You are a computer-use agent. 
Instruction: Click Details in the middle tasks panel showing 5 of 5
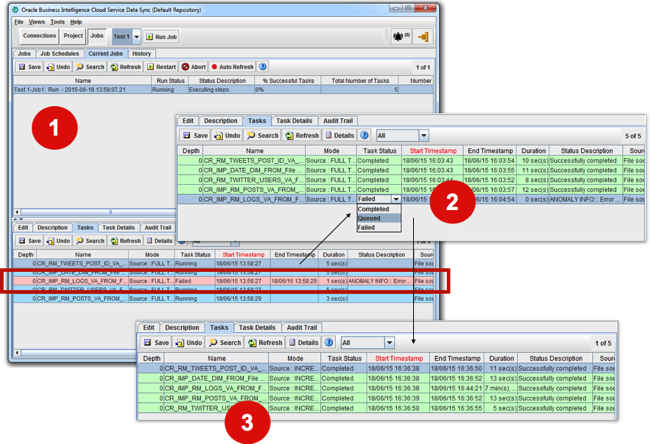[x=340, y=136]
